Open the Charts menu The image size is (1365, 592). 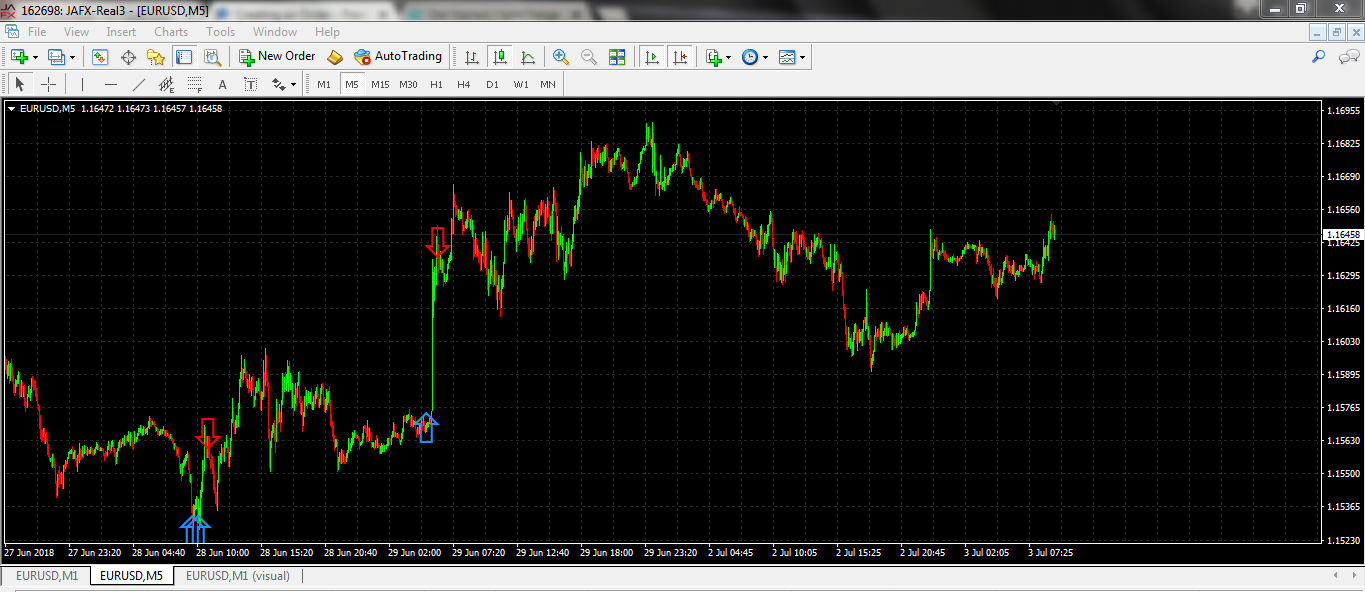(171, 32)
